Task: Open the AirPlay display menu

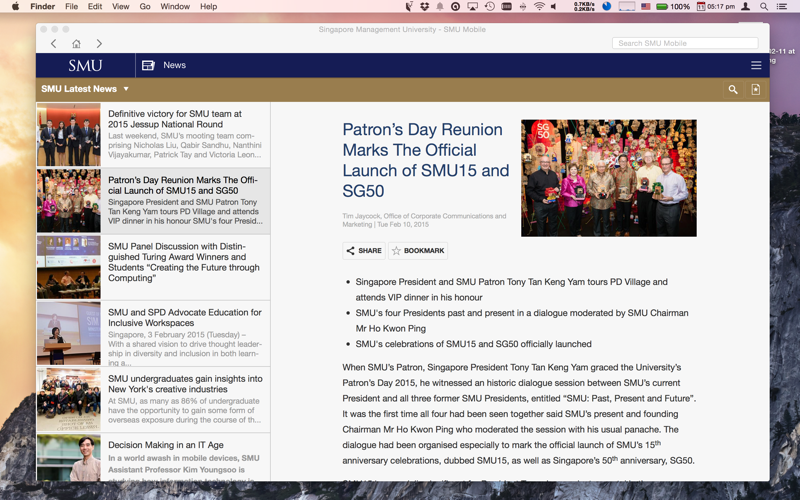Action: point(472,6)
